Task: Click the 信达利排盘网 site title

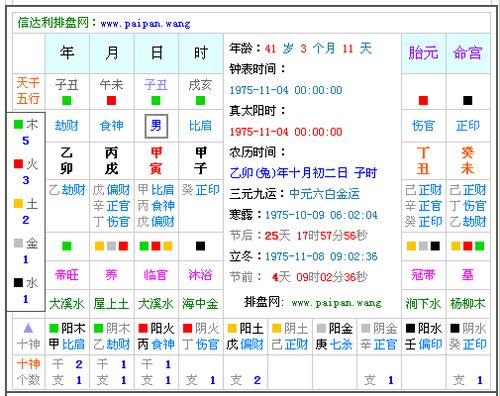Action: tap(53, 23)
